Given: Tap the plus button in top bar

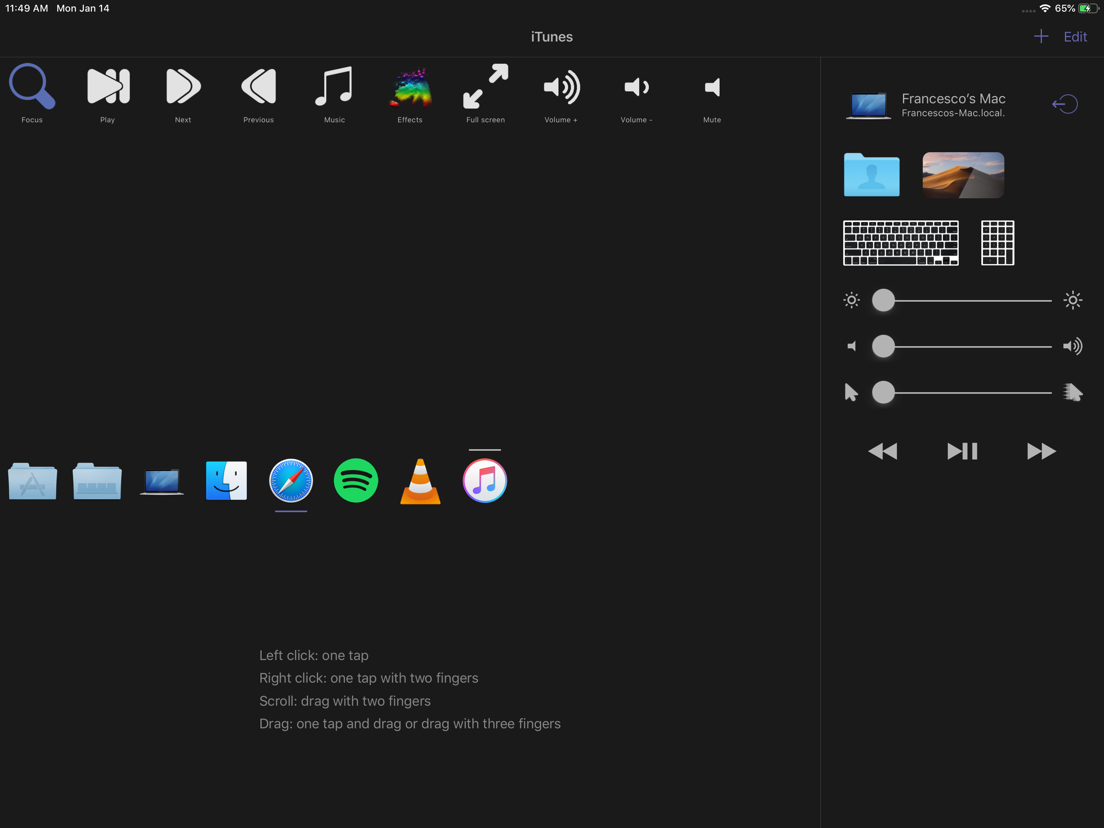Looking at the screenshot, I should point(1041,37).
